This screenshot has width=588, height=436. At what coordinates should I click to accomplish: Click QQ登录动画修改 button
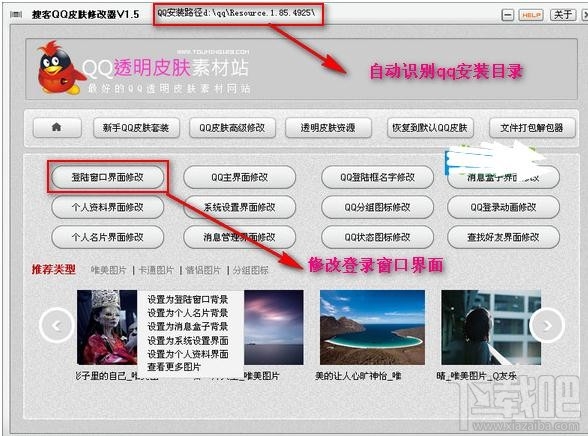503,207
